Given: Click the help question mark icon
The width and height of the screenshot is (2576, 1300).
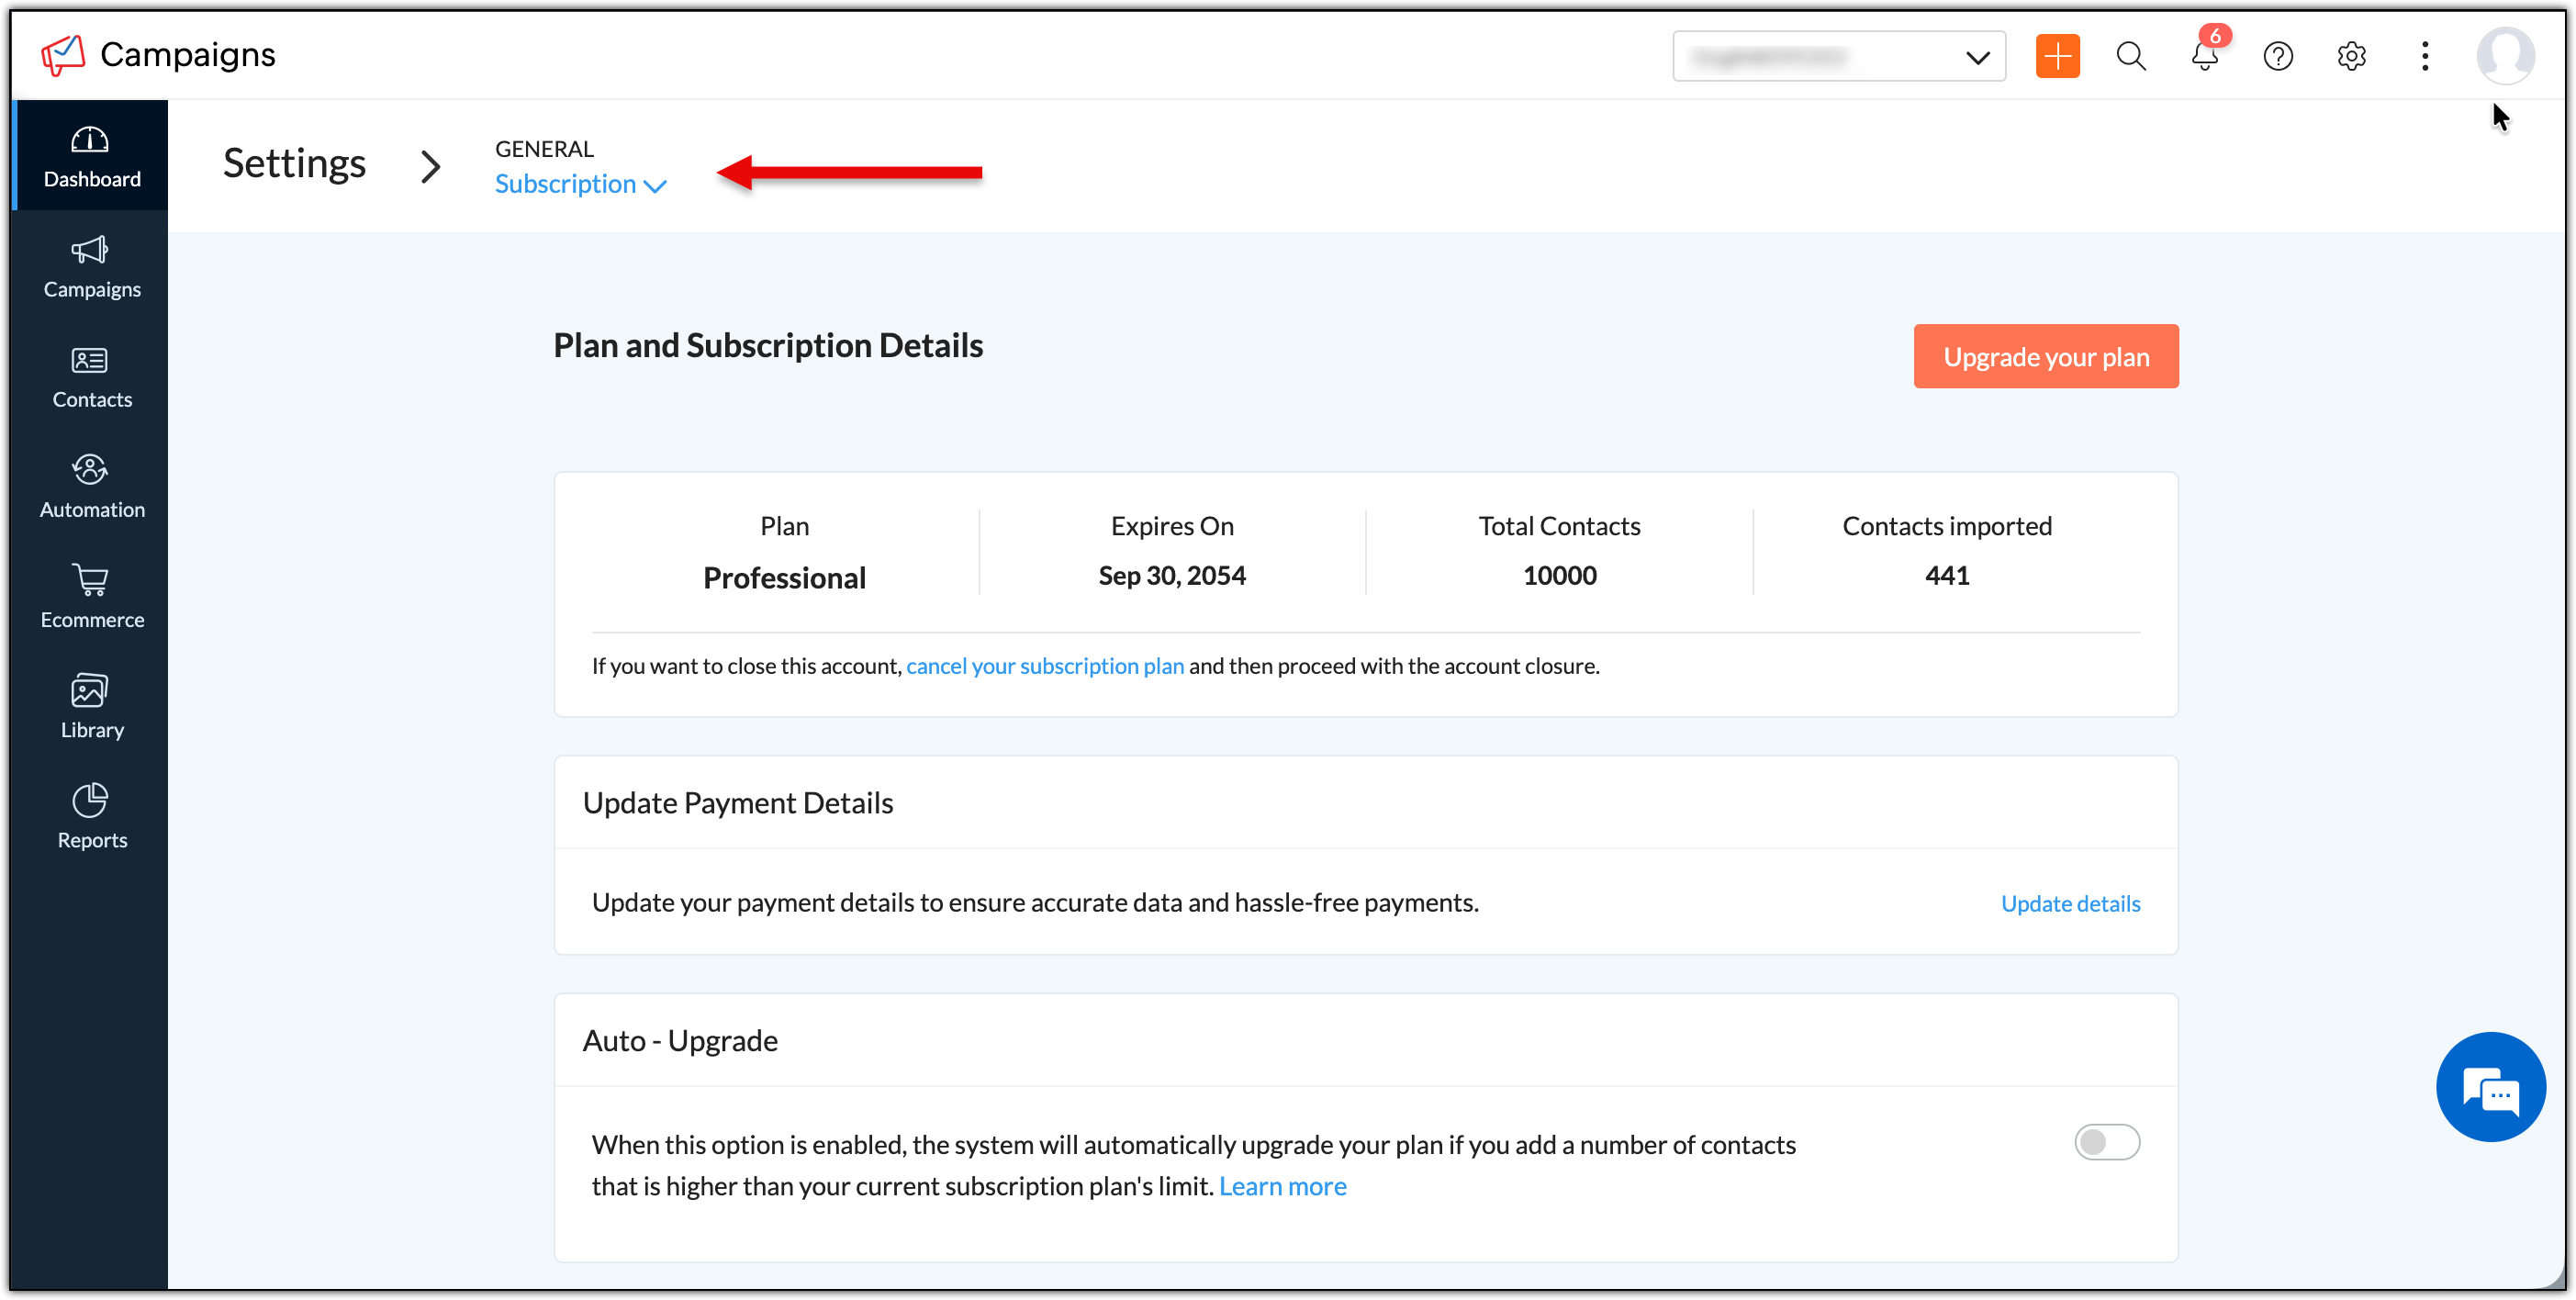Looking at the screenshot, I should click(2278, 56).
